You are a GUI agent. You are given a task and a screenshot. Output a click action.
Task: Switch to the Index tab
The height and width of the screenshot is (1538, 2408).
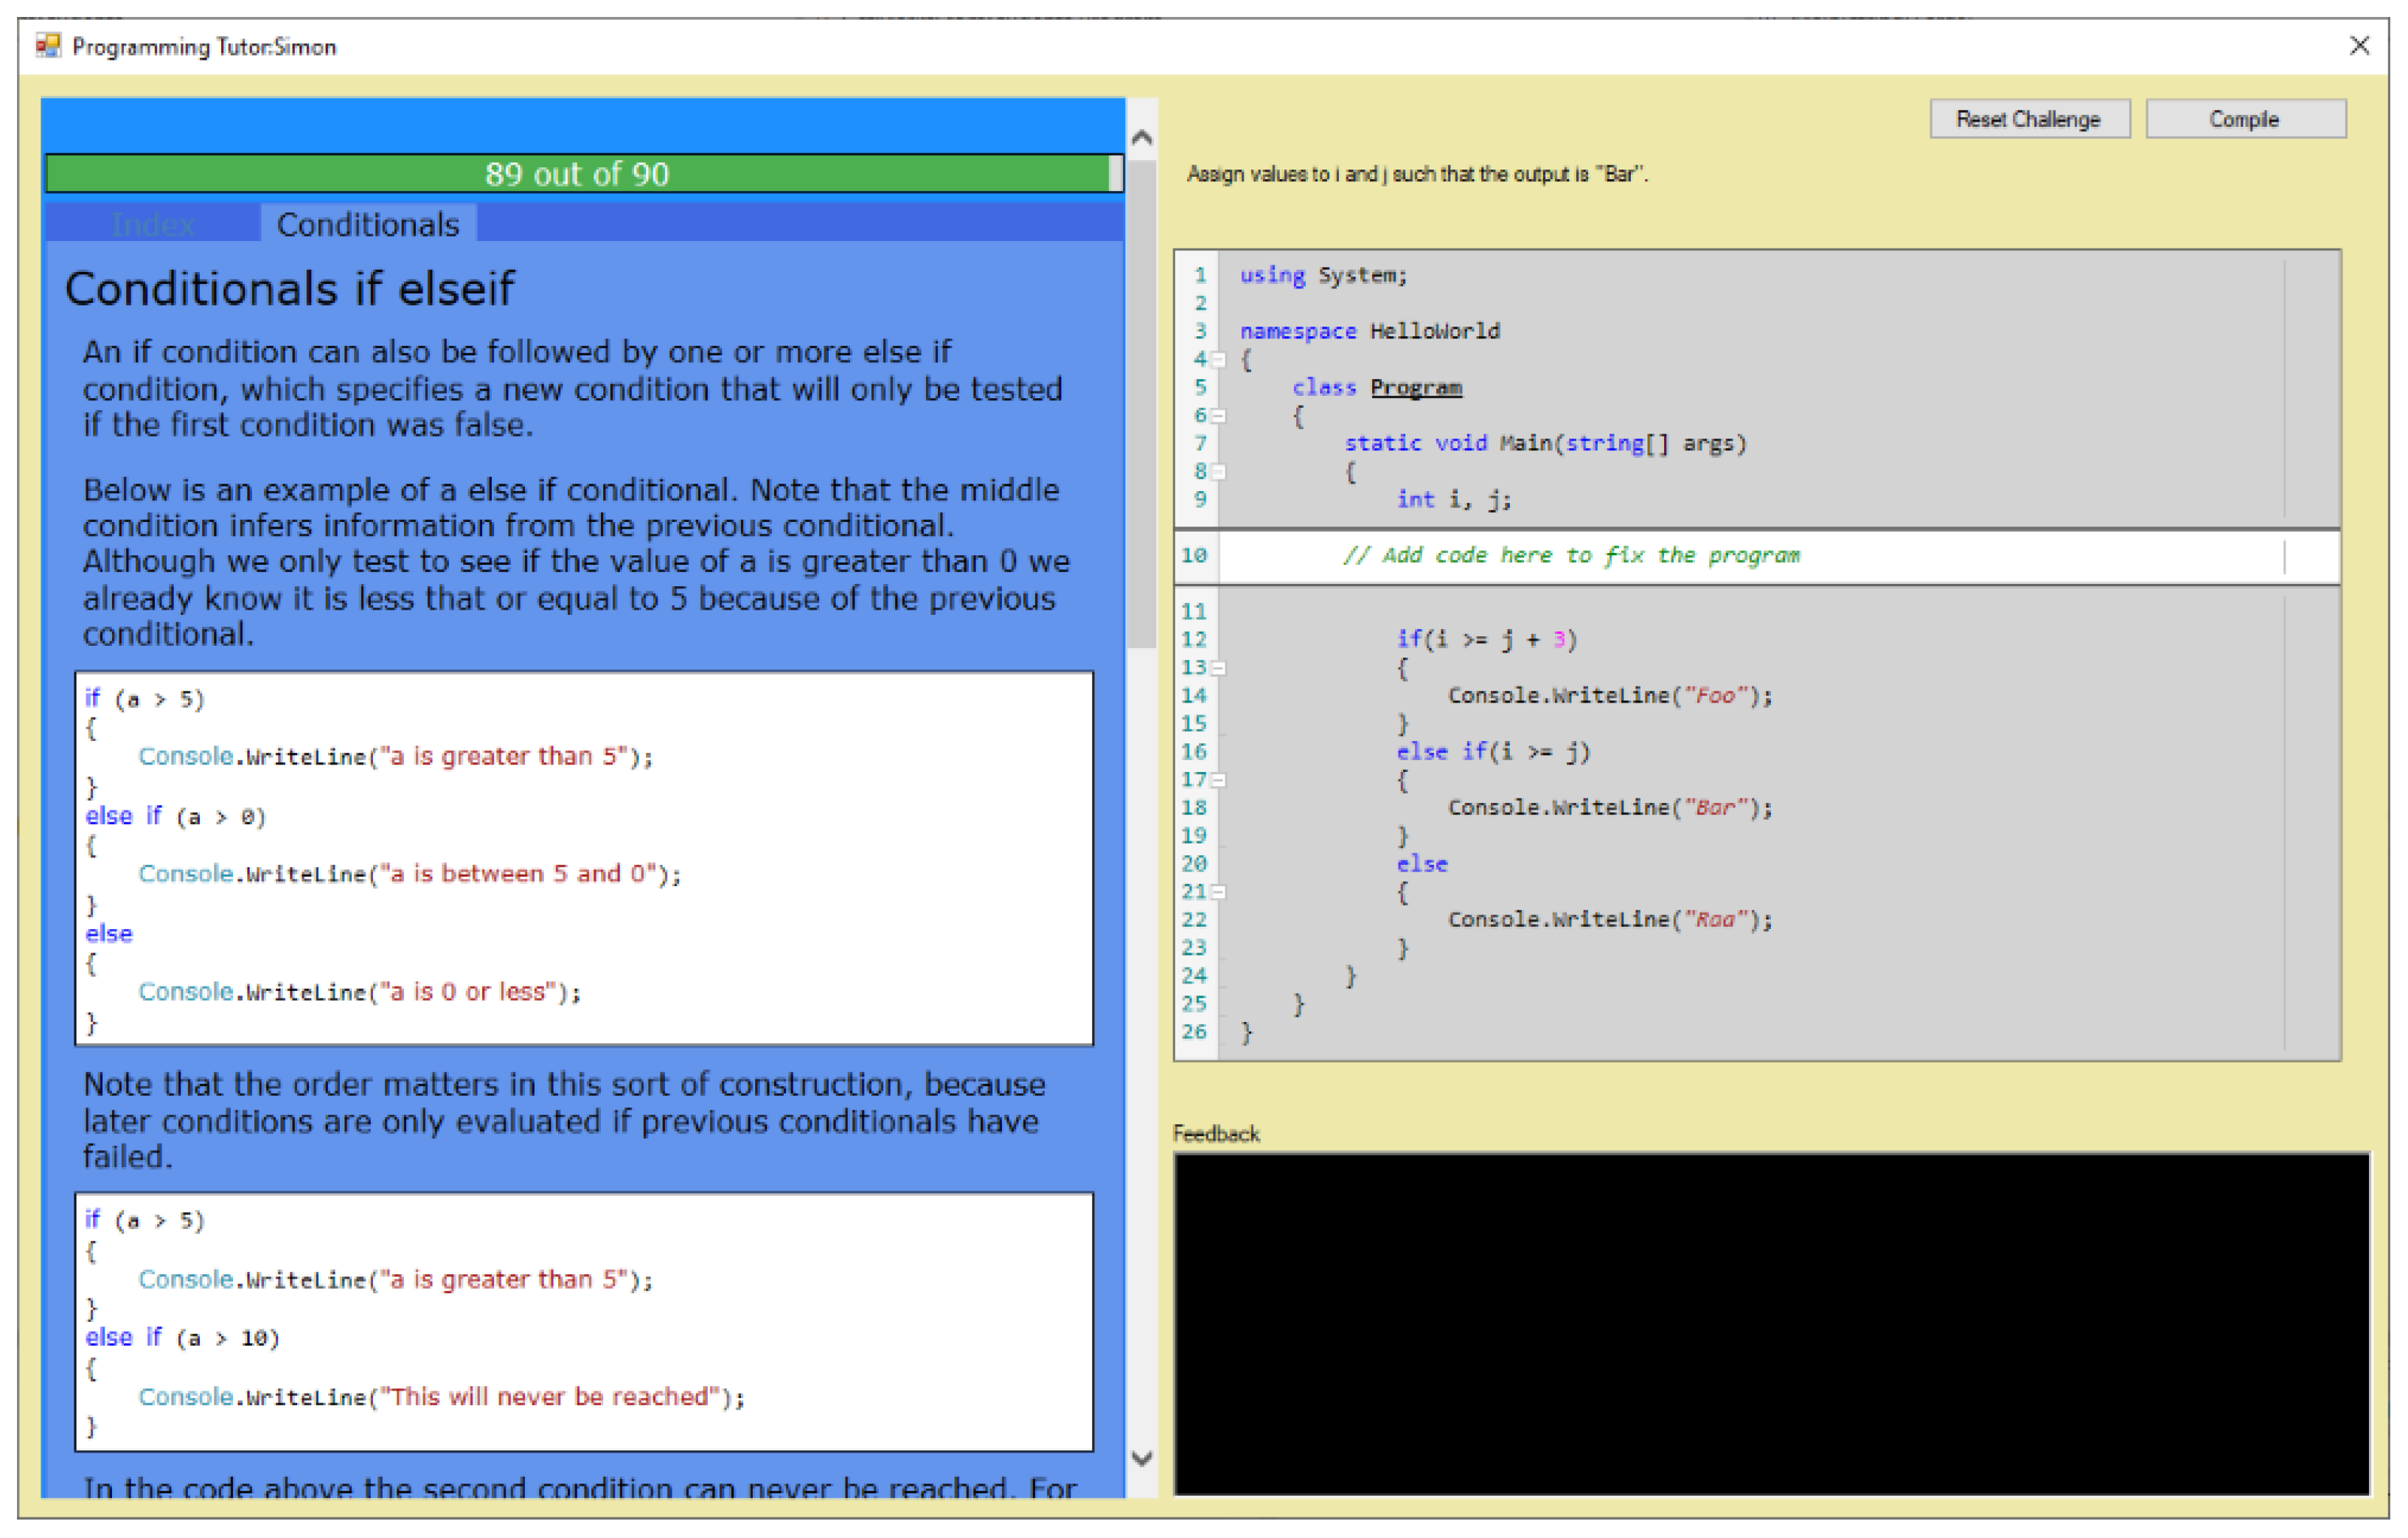click(x=153, y=224)
